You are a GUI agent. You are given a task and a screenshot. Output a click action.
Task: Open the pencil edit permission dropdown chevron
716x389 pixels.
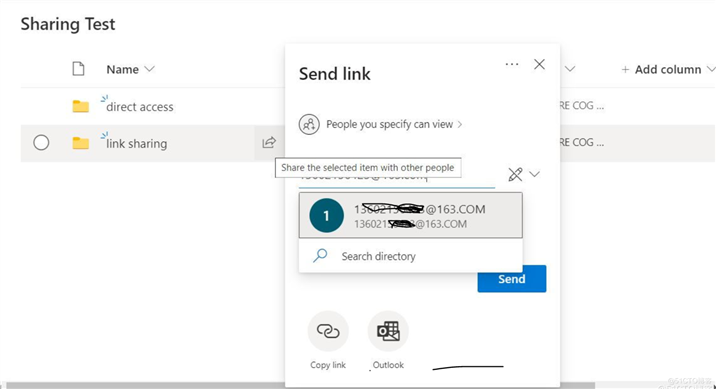[534, 174]
